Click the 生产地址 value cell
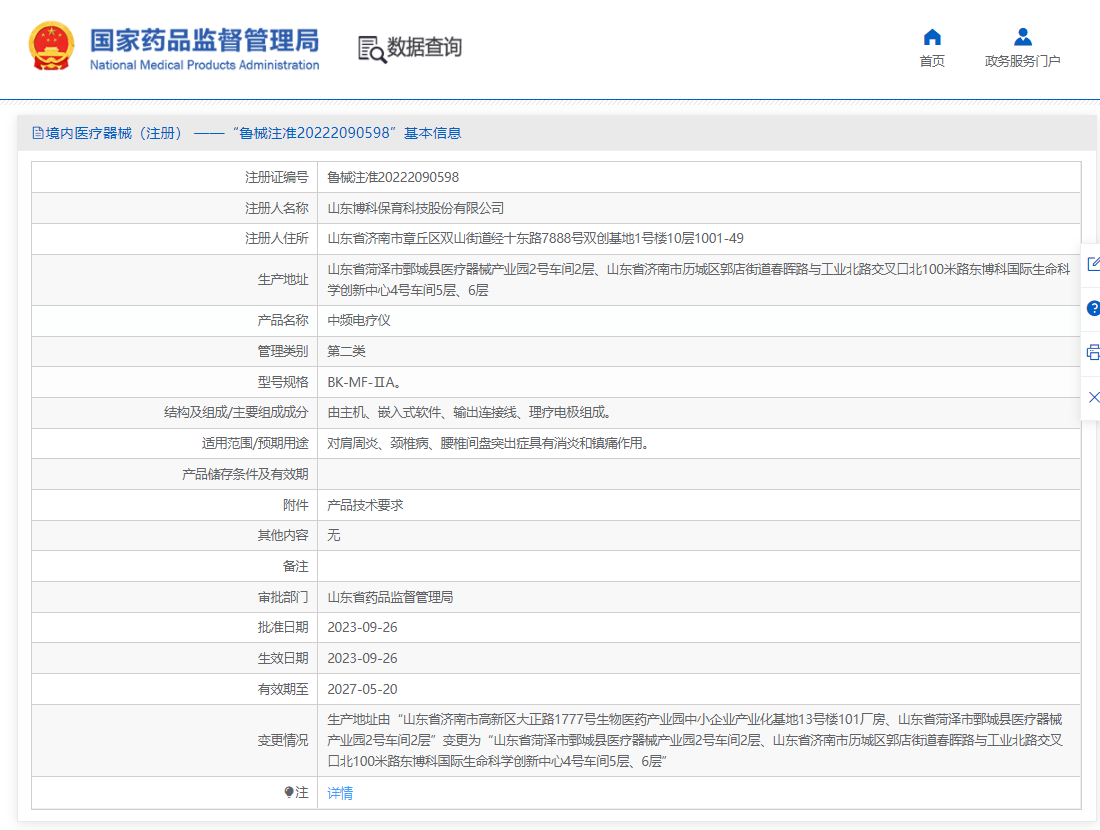 click(x=699, y=280)
